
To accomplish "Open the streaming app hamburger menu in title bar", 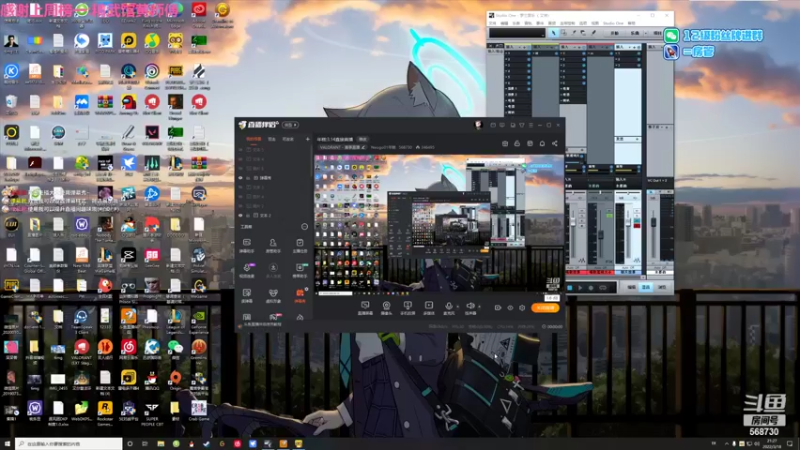I will click(x=531, y=125).
